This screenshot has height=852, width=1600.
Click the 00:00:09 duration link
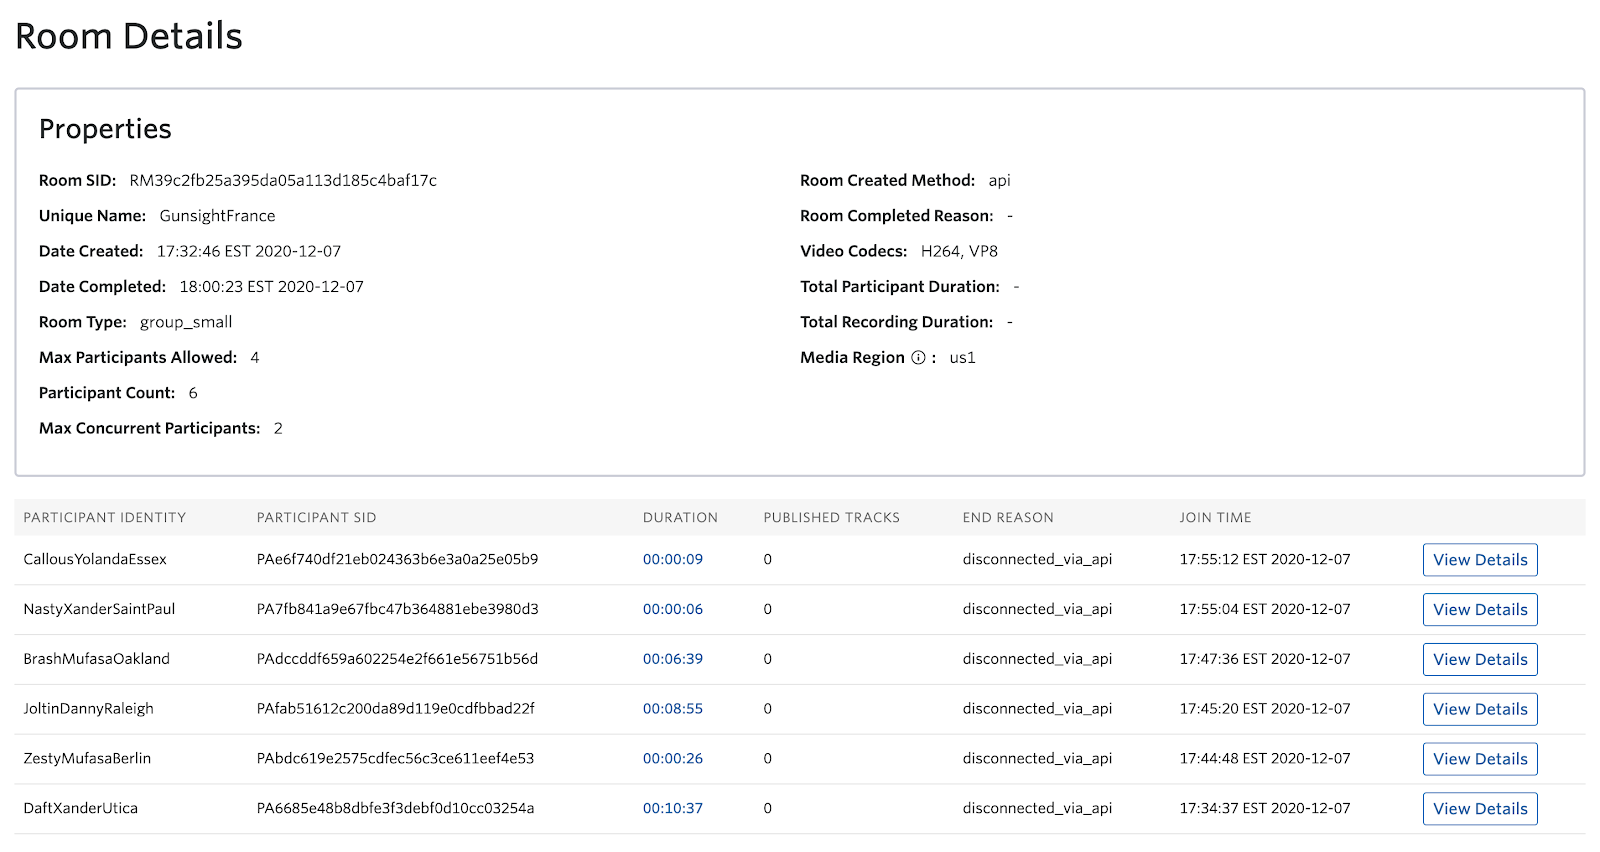[673, 559]
